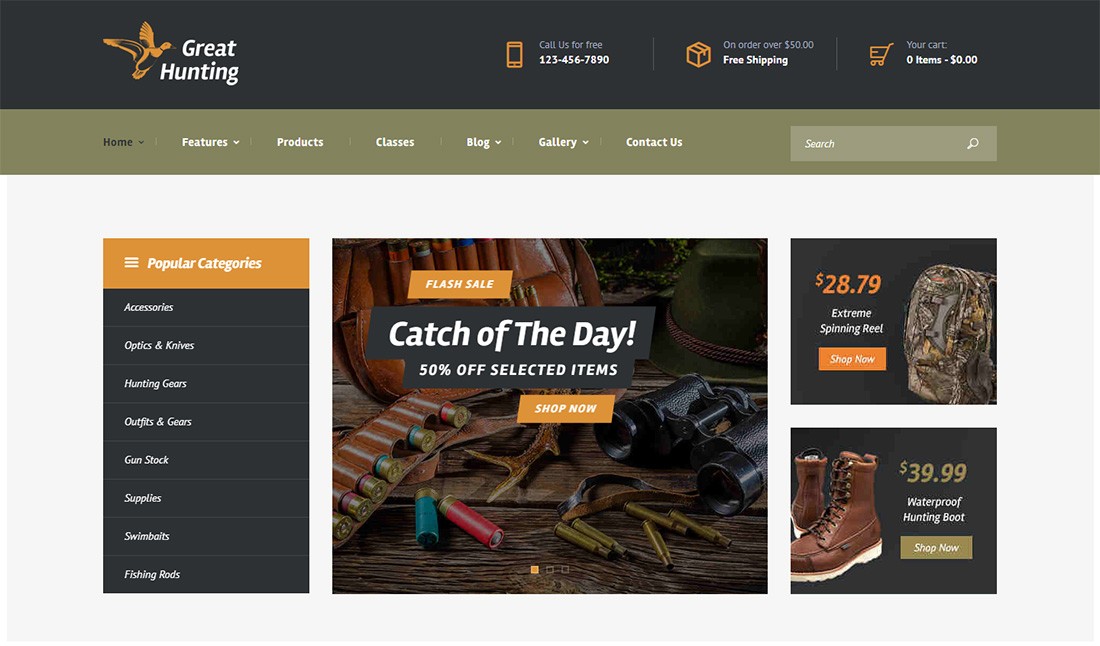Select the third slider dot indicator
The image size is (1100, 646).
point(565,570)
